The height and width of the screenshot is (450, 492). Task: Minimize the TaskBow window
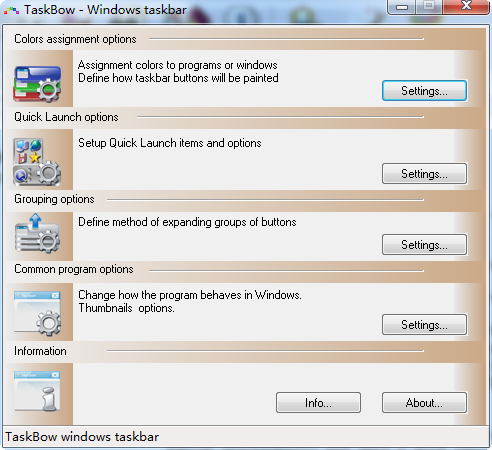pos(402,7)
